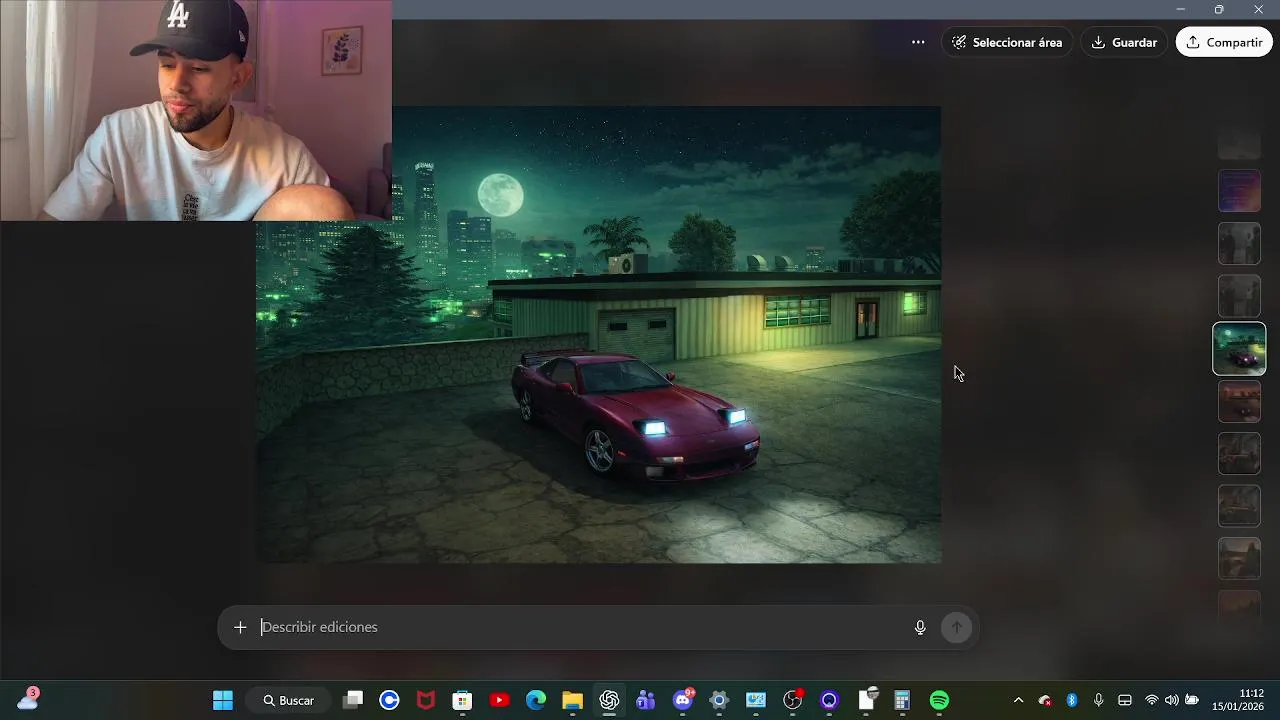Image resolution: width=1280 pixels, height=720 pixels.
Task: Open the McAfee taskbar icon
Action: (426, 700)
